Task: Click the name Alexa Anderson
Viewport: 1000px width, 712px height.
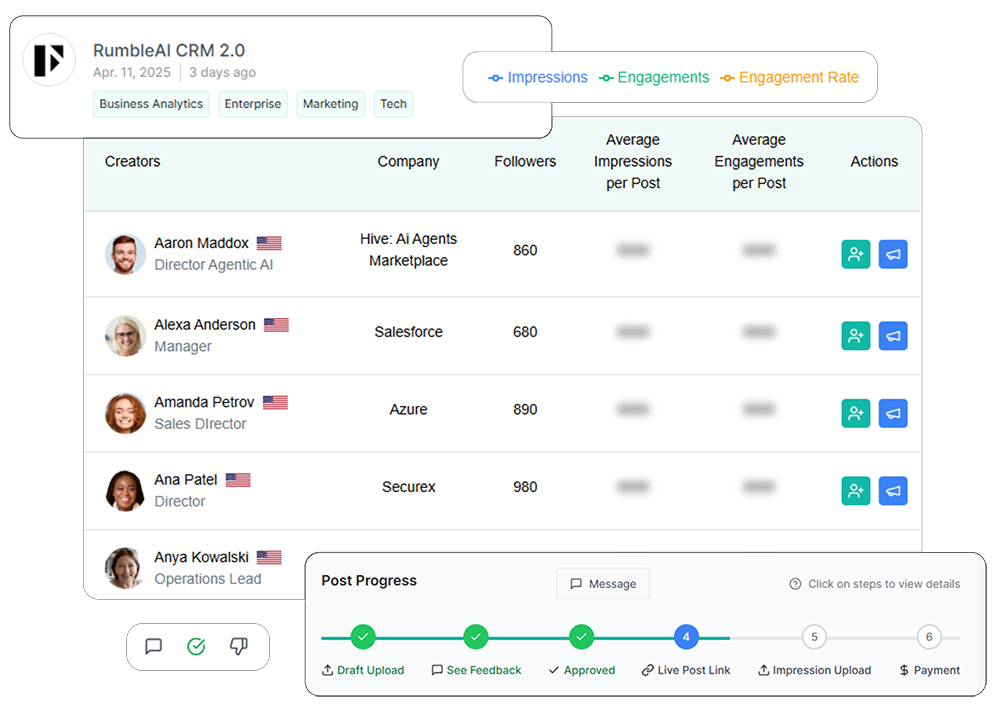Action: (205, 325)
